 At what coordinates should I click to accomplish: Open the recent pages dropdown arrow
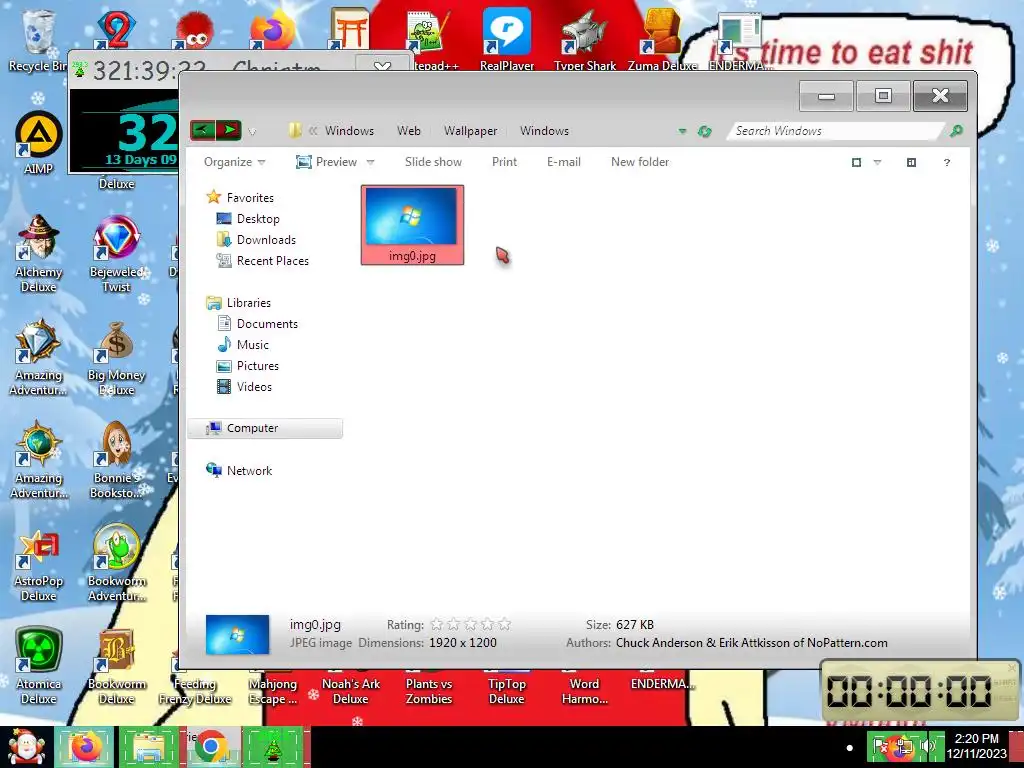coord(252,132)
